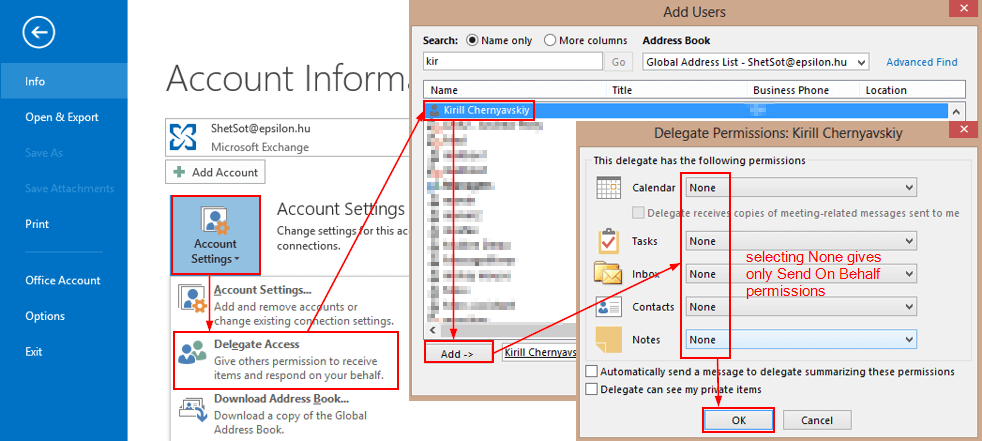Open the Info tab in sidebar
982x441 pixels.
click(x=64, y=81)
